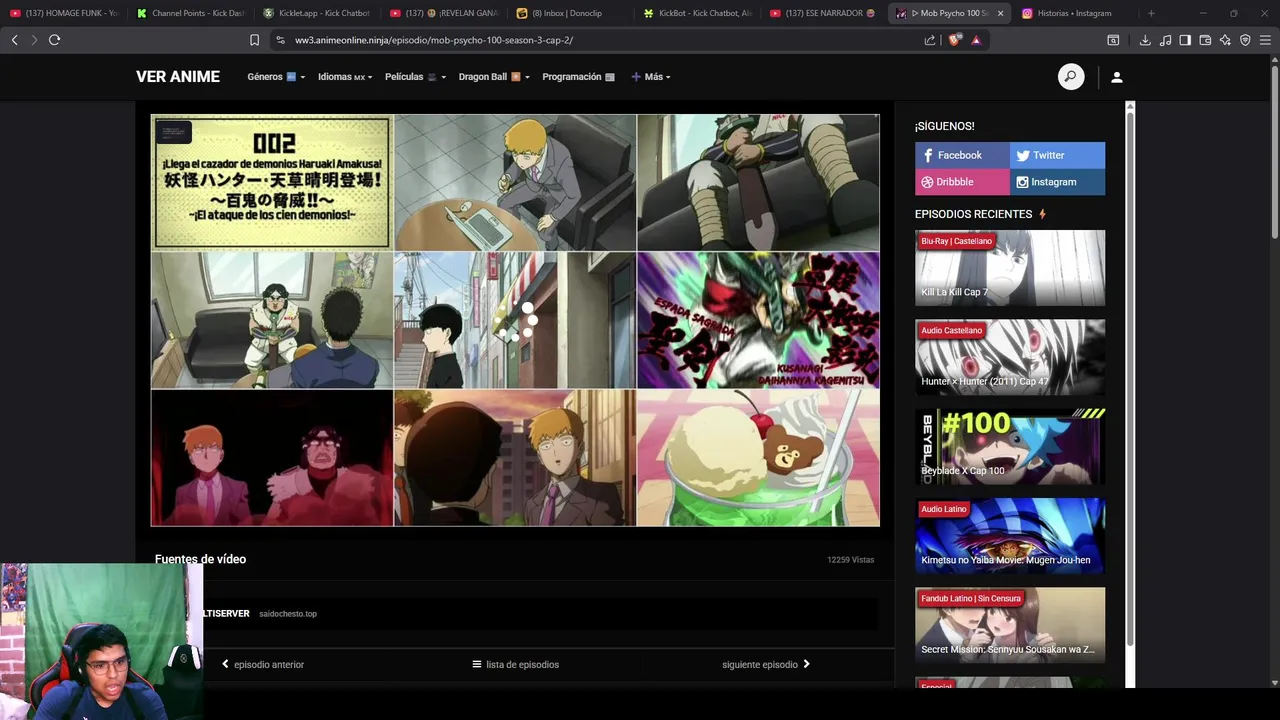Click the browser back arrow
1280x720 pixels.
tap(14, 40)
